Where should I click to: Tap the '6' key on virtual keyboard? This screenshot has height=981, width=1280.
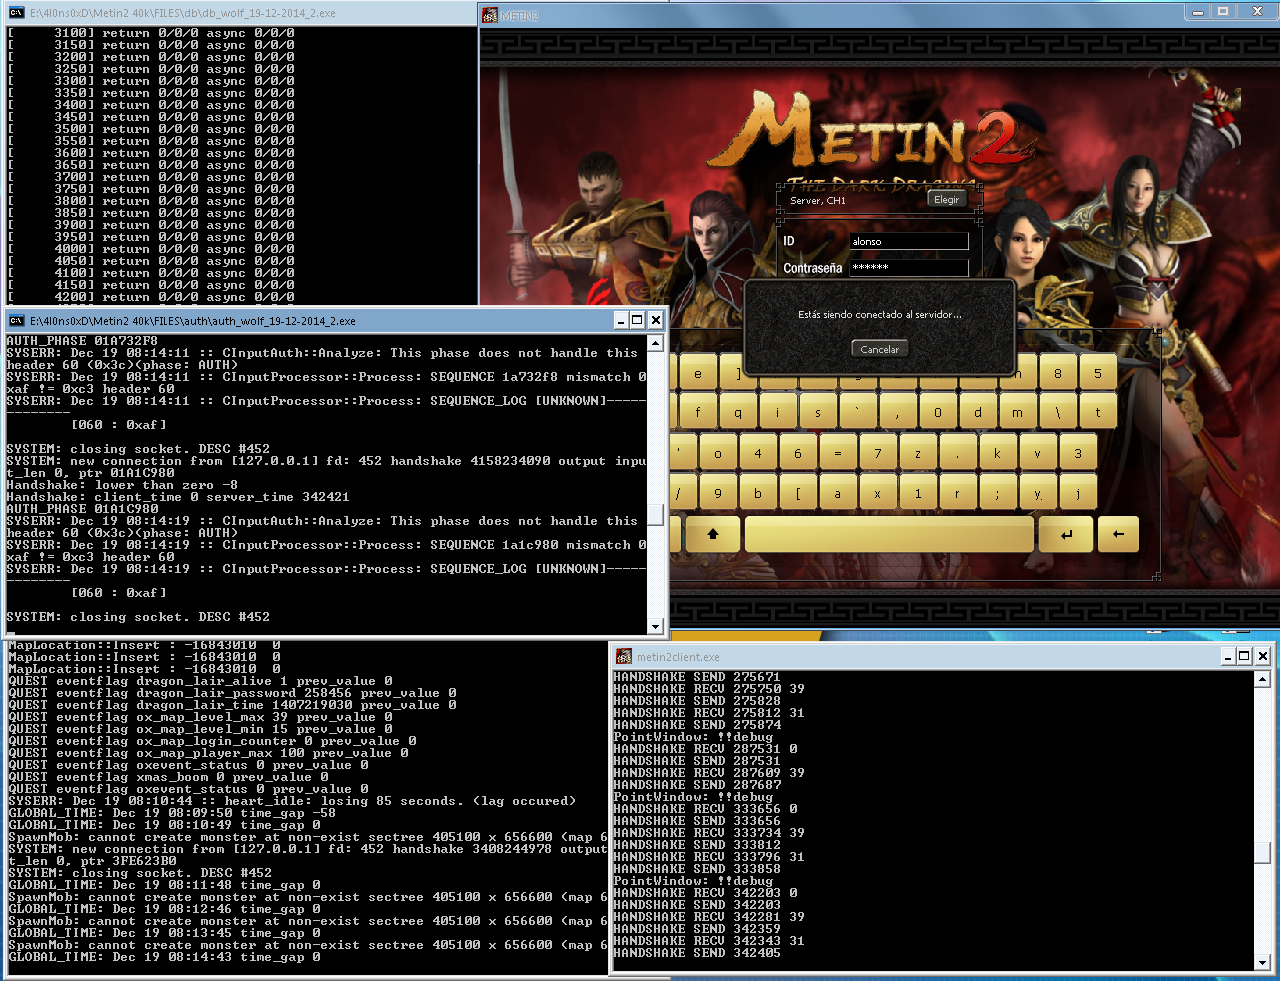pos(798,453)
